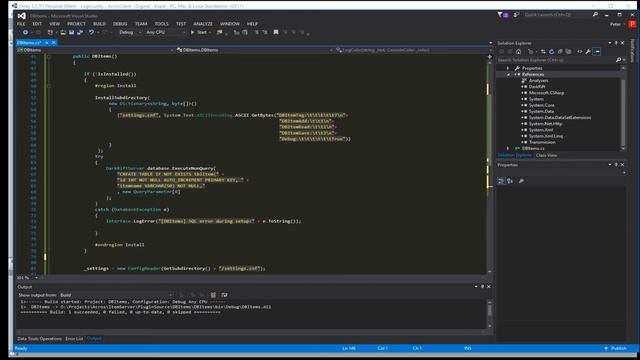
Task: Switch to the Data Tools Operations tab
Action: coord(40,338)
